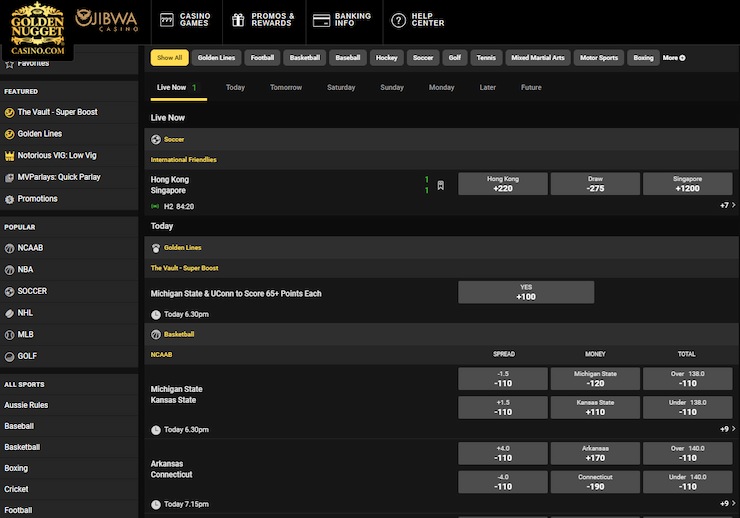Open Aussie Rules in All Sports
The width and height of the screenshot is (740, 518).
tap(26, 405)
